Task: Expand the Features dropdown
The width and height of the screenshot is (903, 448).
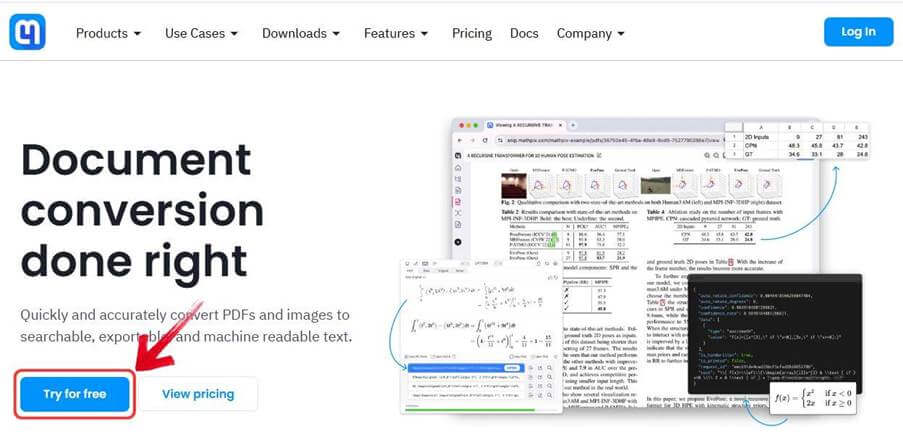Action: 396,33
